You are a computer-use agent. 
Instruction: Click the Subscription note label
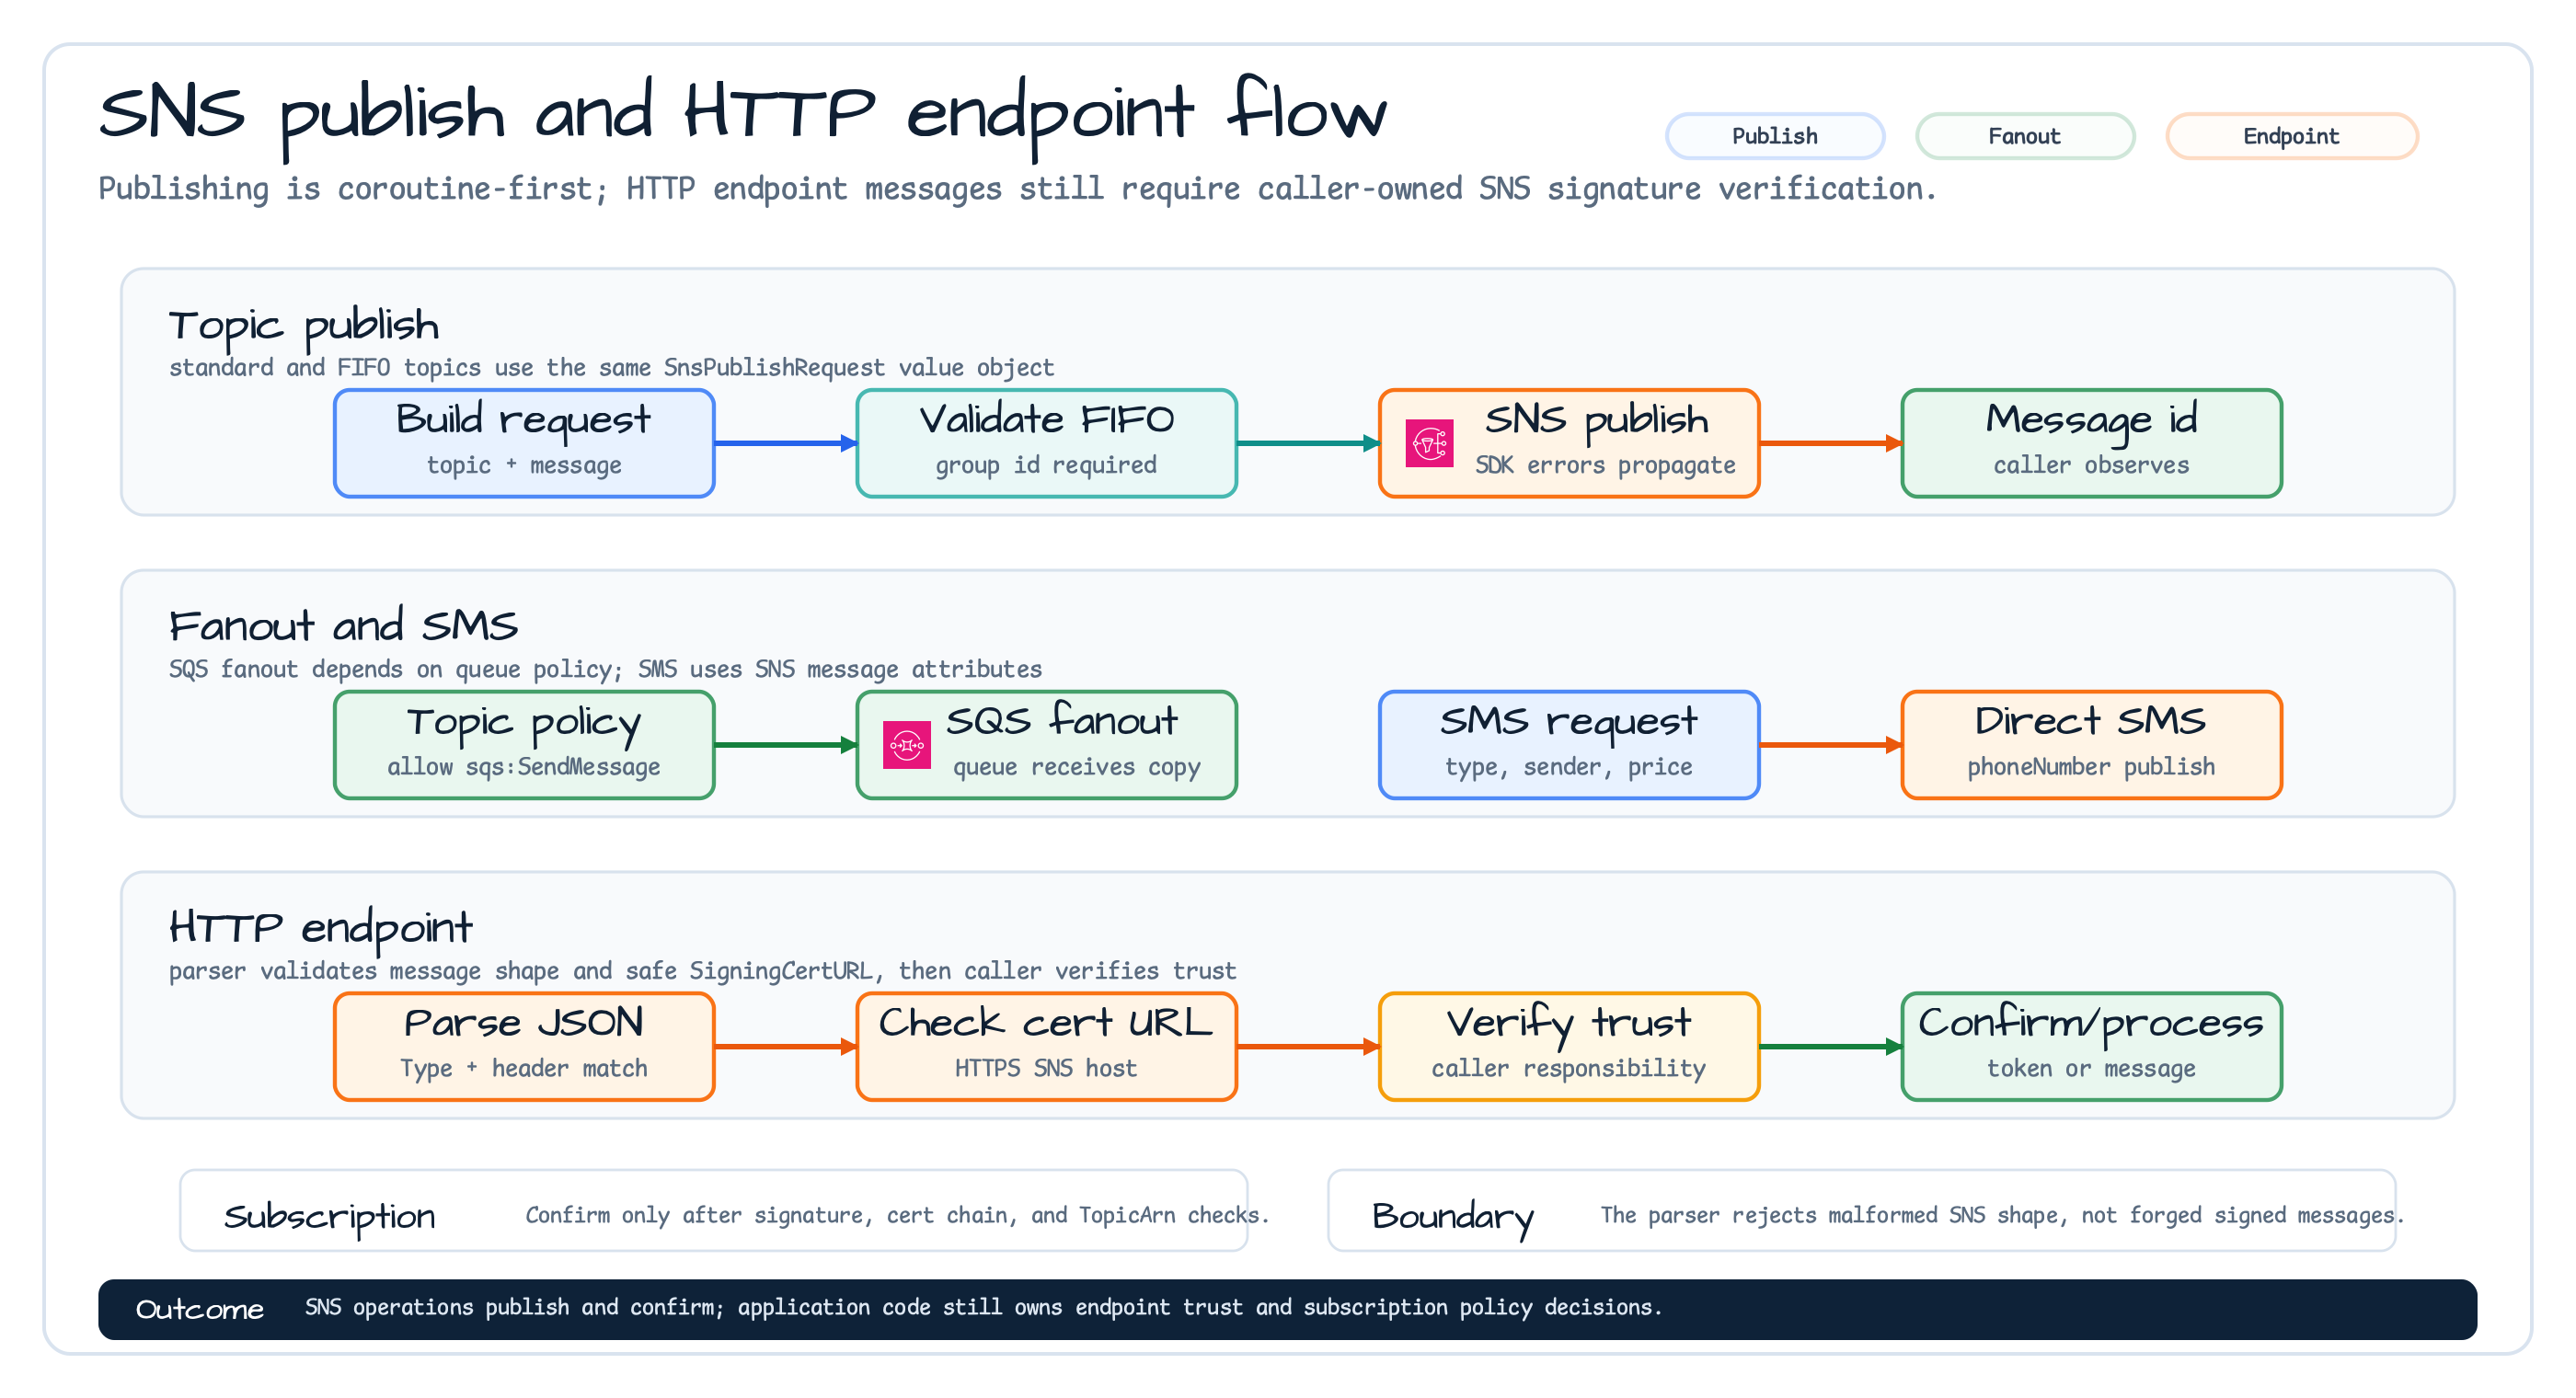[x=329, y=1217]
